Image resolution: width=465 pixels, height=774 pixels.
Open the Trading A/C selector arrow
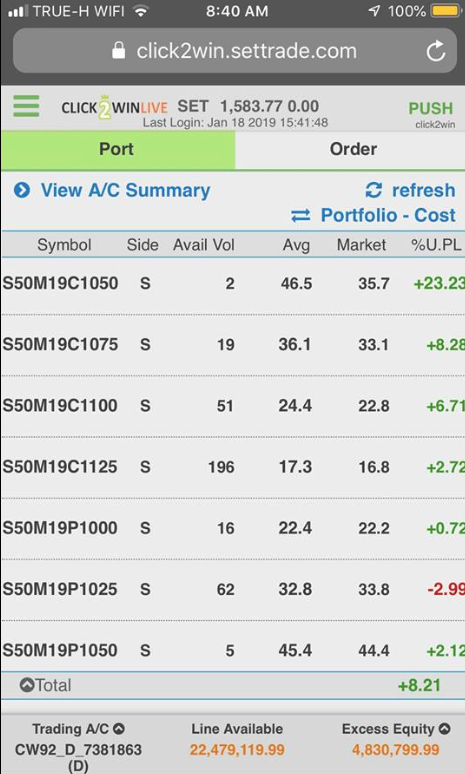pos(119,729)
